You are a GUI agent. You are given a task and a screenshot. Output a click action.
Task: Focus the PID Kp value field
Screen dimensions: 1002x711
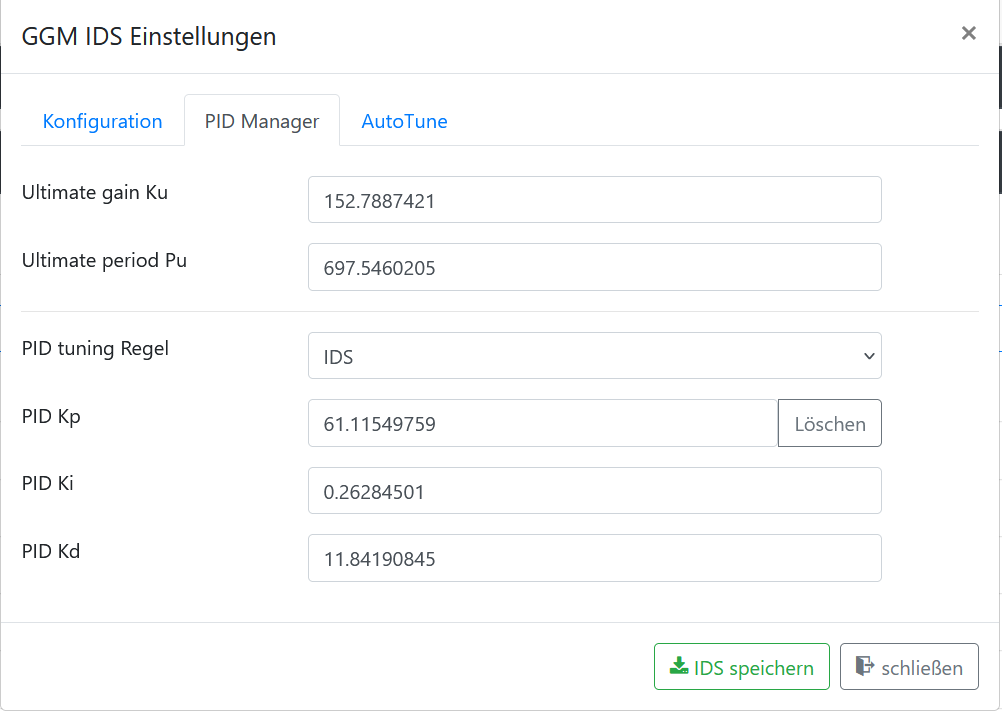coord(542,423)
